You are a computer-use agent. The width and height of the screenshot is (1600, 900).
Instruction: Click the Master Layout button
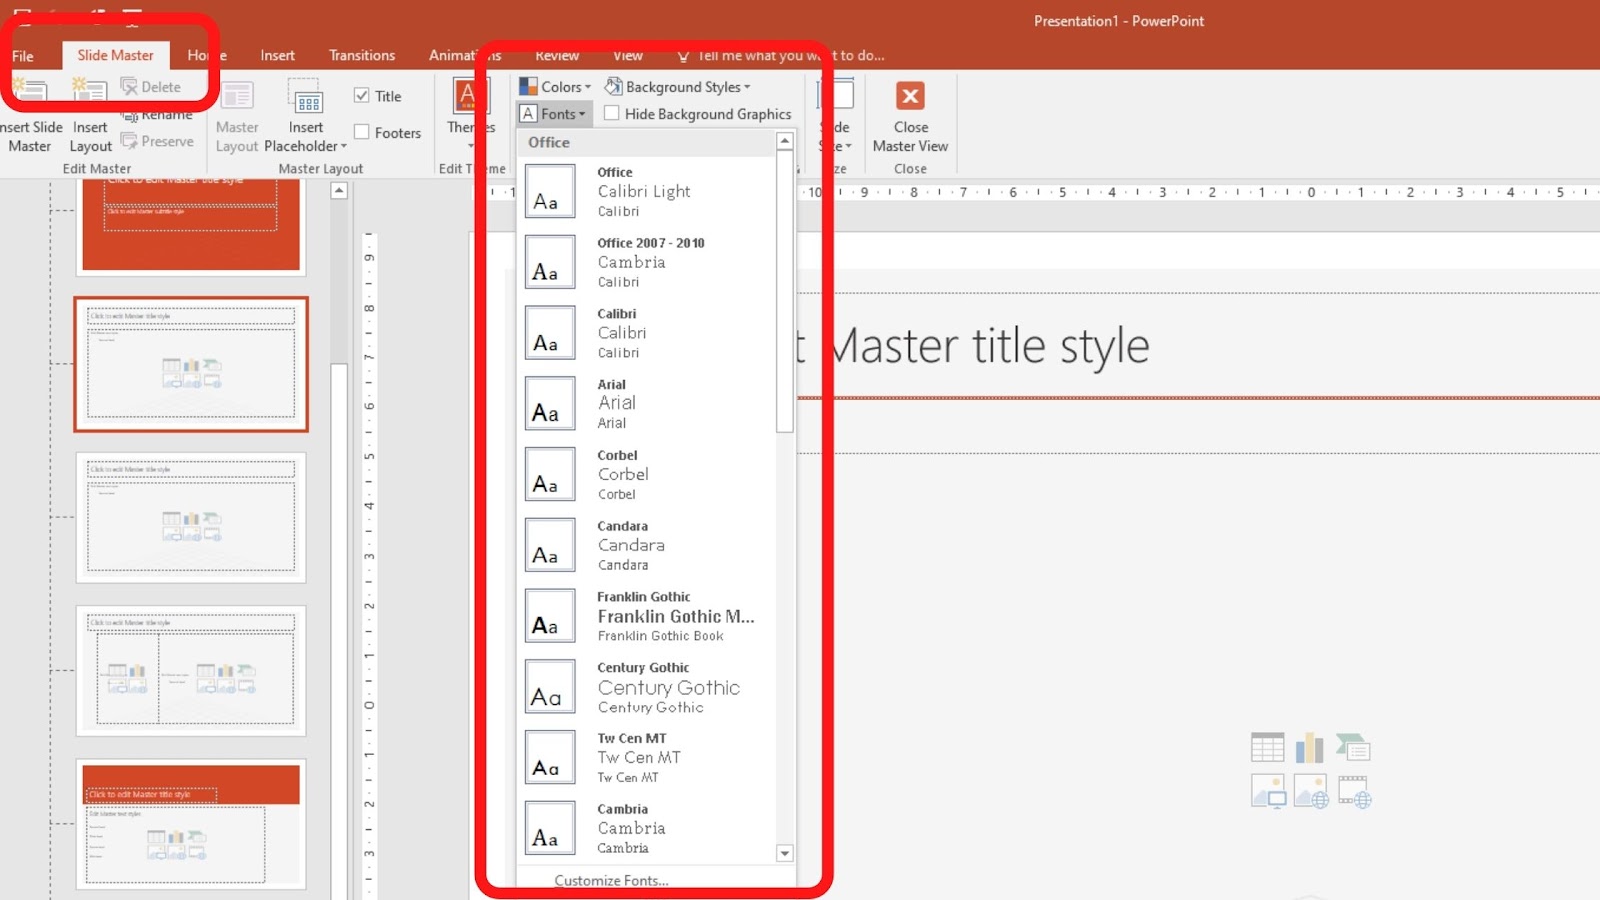point(237,117)
